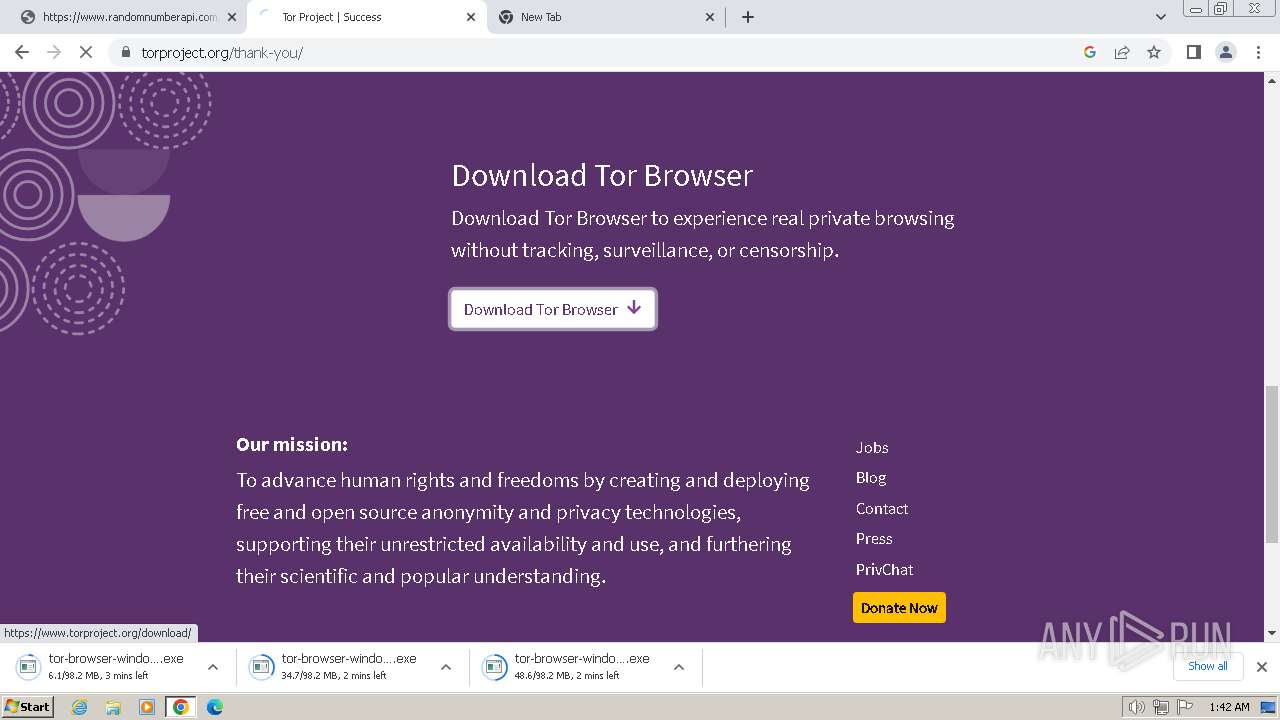Click the Donate Now button
The image size is (1280, 720).
tap(899, 608)
